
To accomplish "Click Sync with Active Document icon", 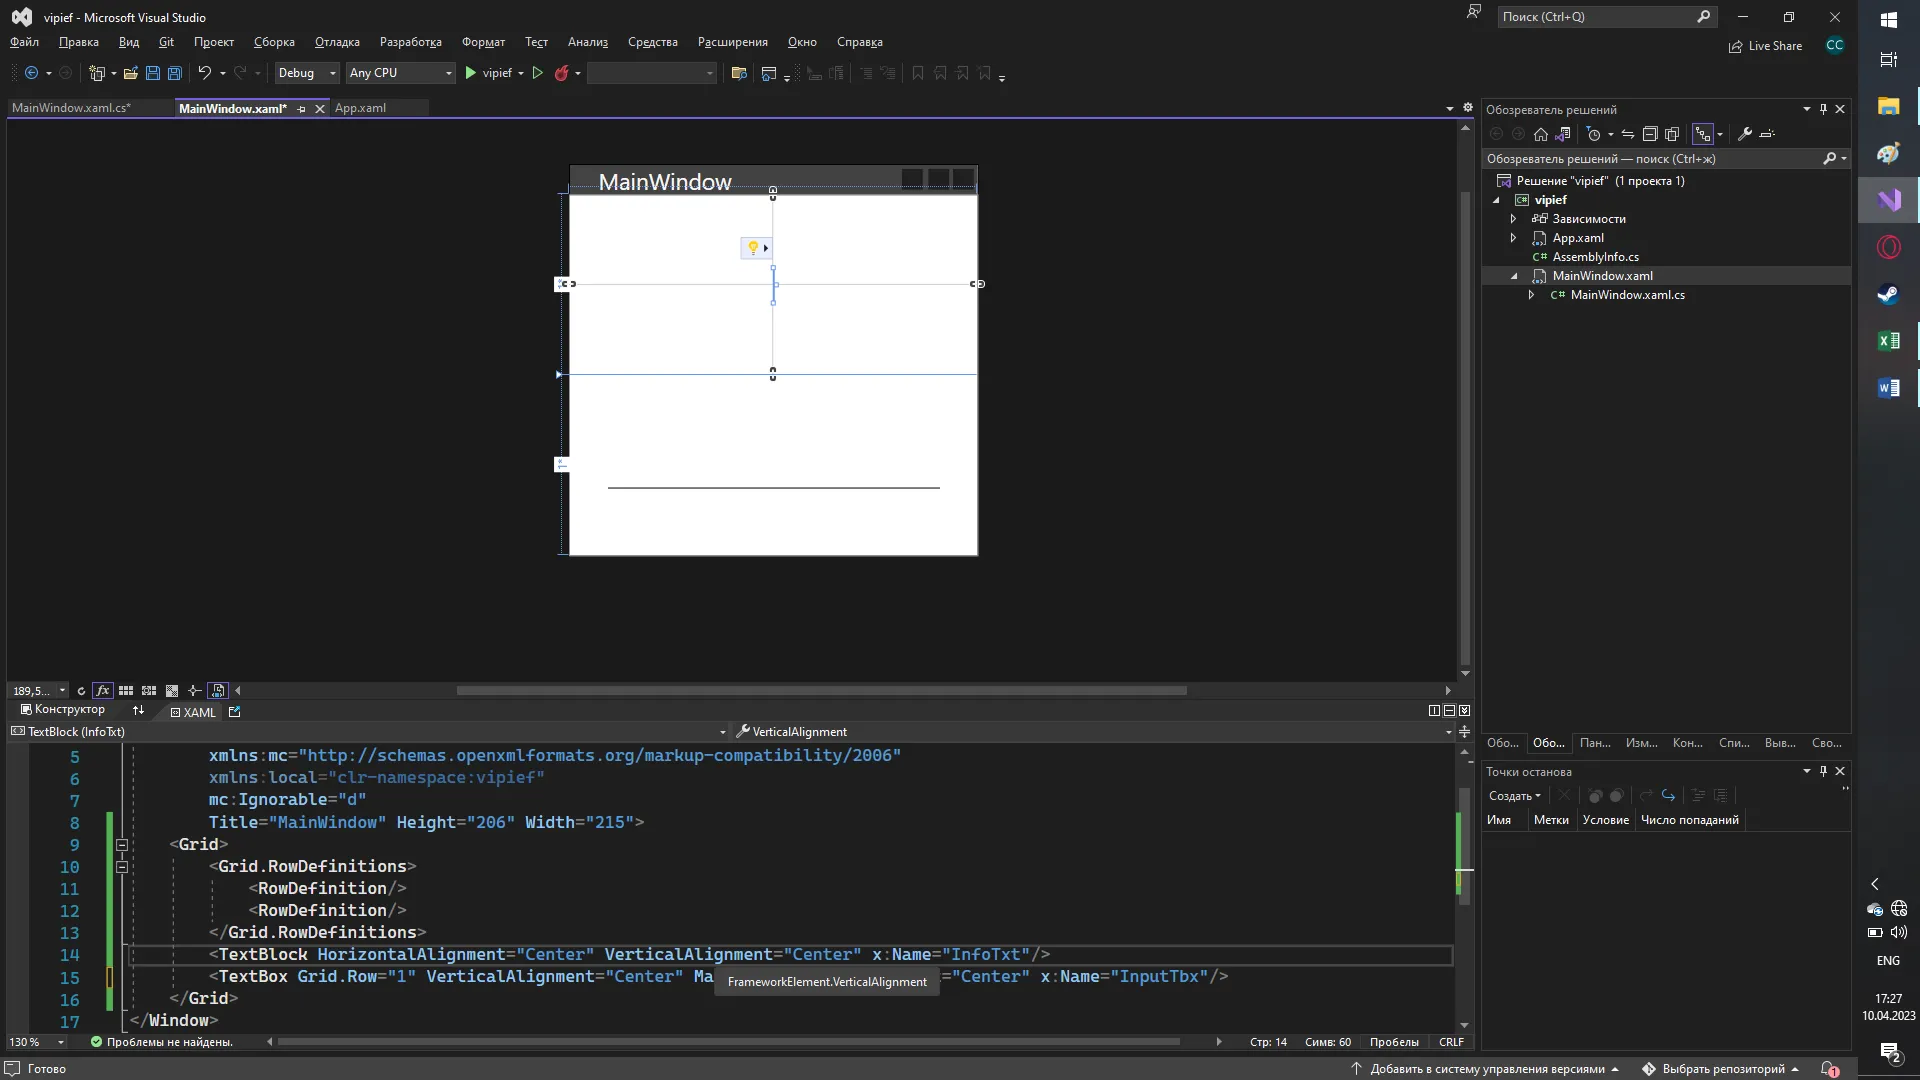I will (x=1628, y=134).
